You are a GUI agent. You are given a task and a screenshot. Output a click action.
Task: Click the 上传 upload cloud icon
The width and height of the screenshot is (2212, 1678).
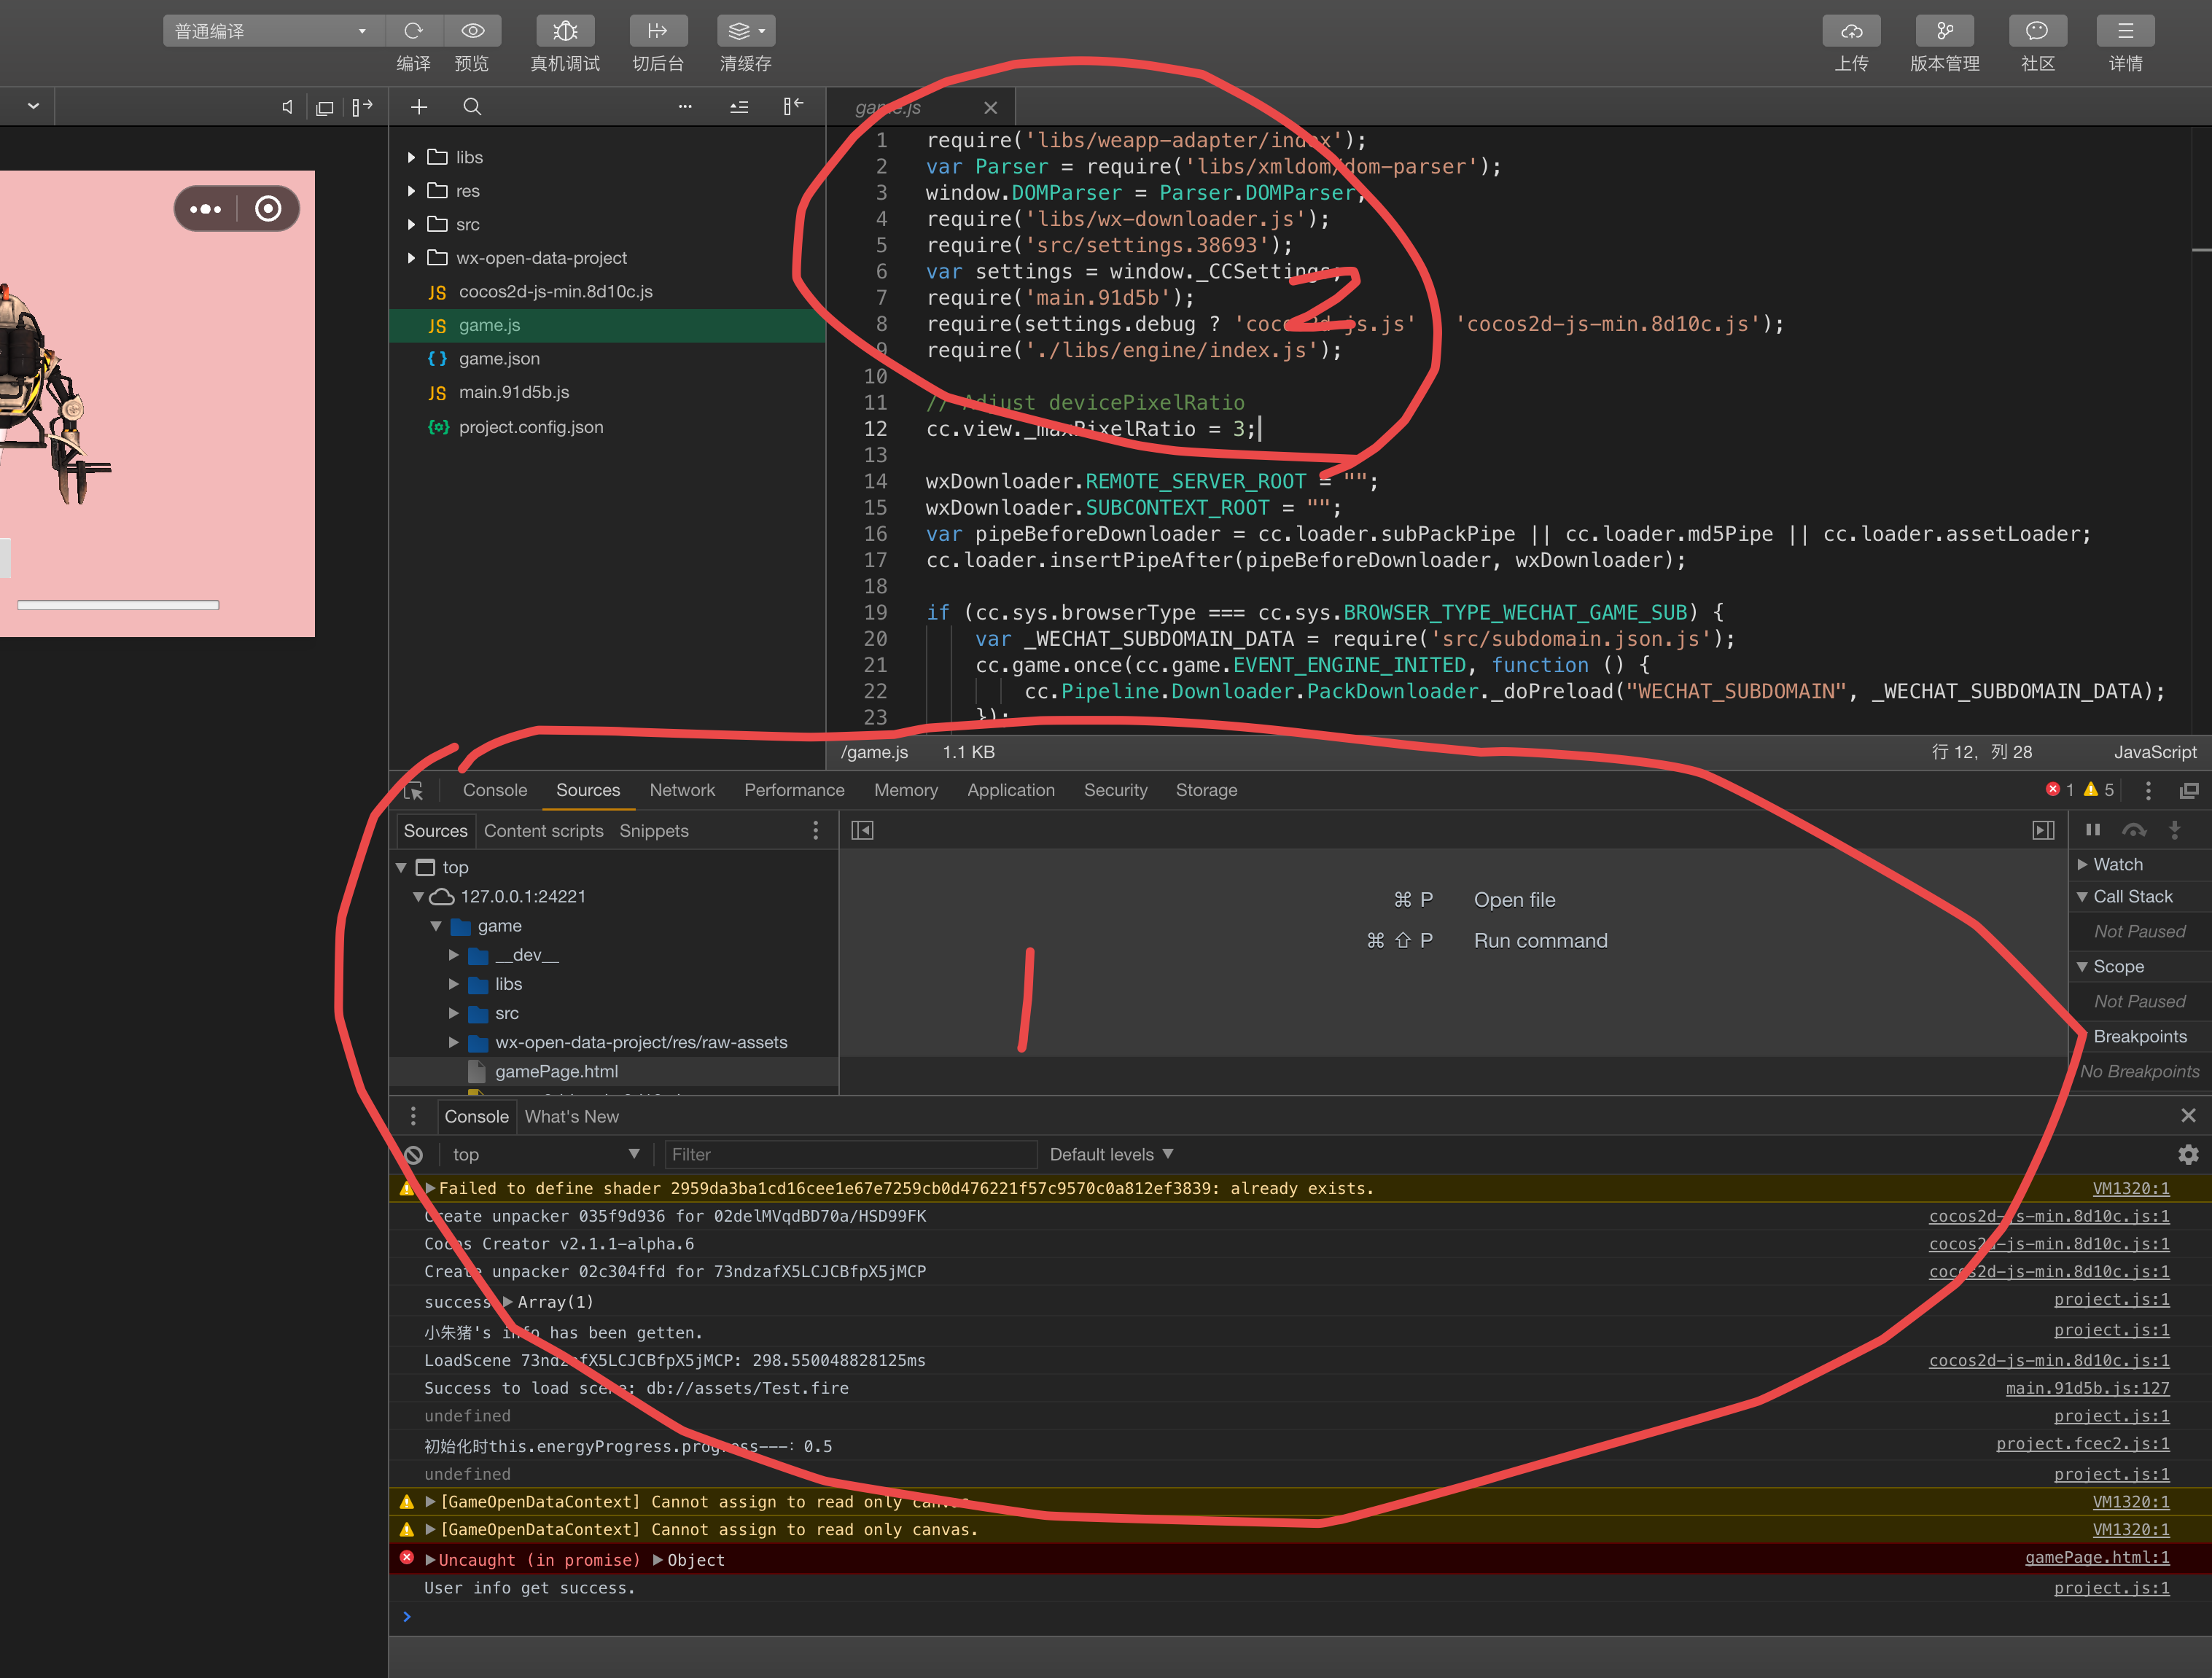(x=1851, y=31)
